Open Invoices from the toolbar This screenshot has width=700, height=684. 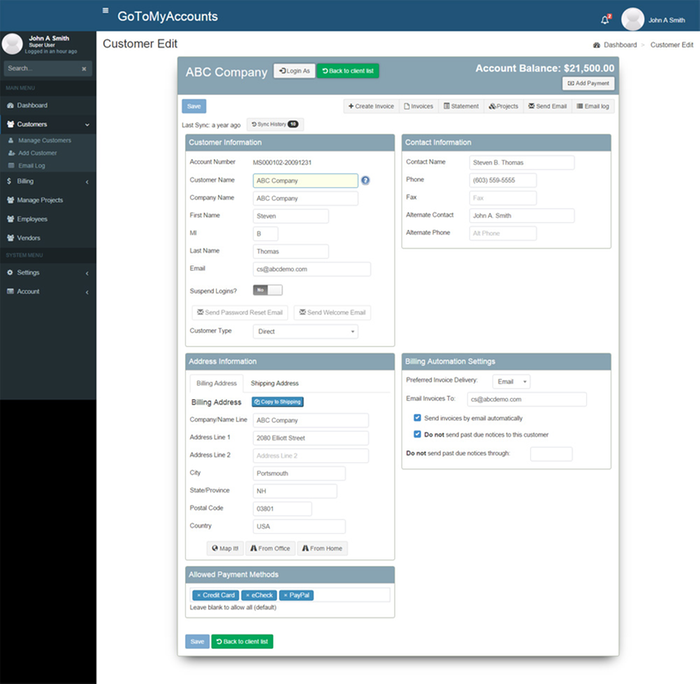pos(418,106)
